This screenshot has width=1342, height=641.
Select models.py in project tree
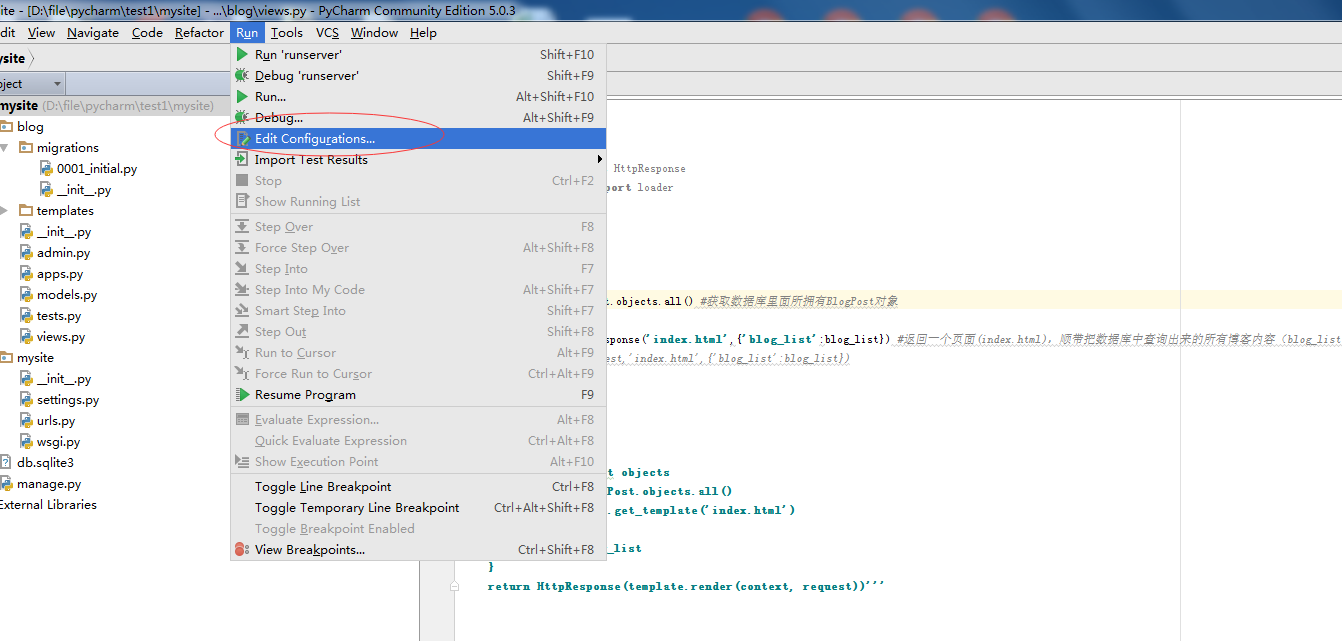(x=67, y=295)
